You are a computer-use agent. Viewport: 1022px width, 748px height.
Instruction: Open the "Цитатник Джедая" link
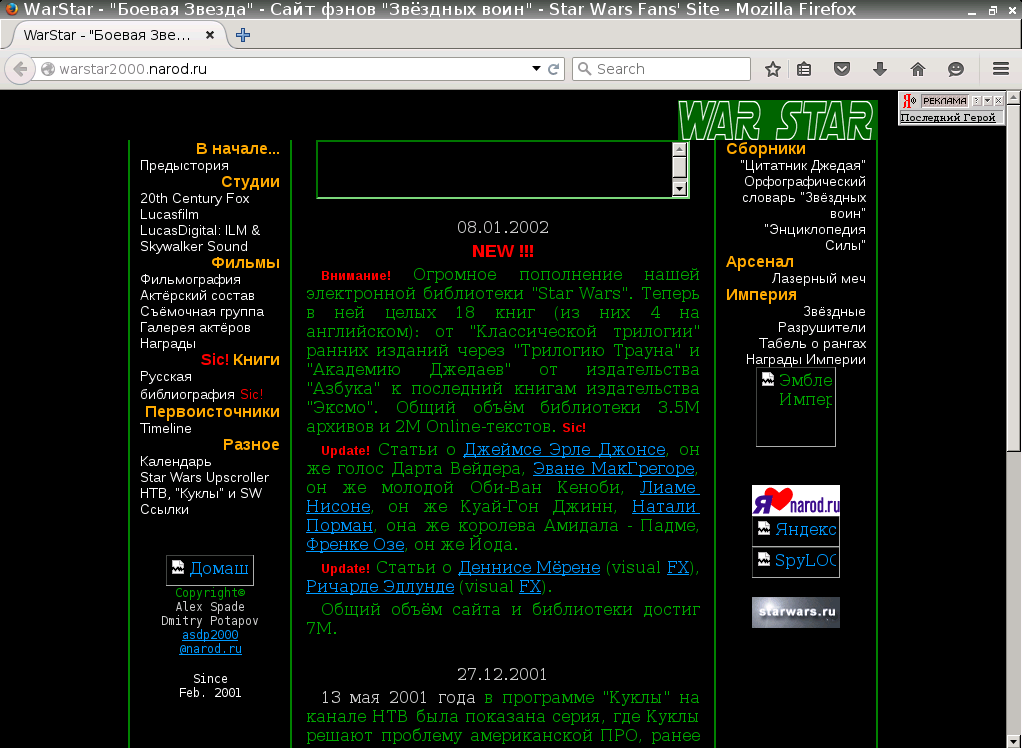[x=803, y=165]
